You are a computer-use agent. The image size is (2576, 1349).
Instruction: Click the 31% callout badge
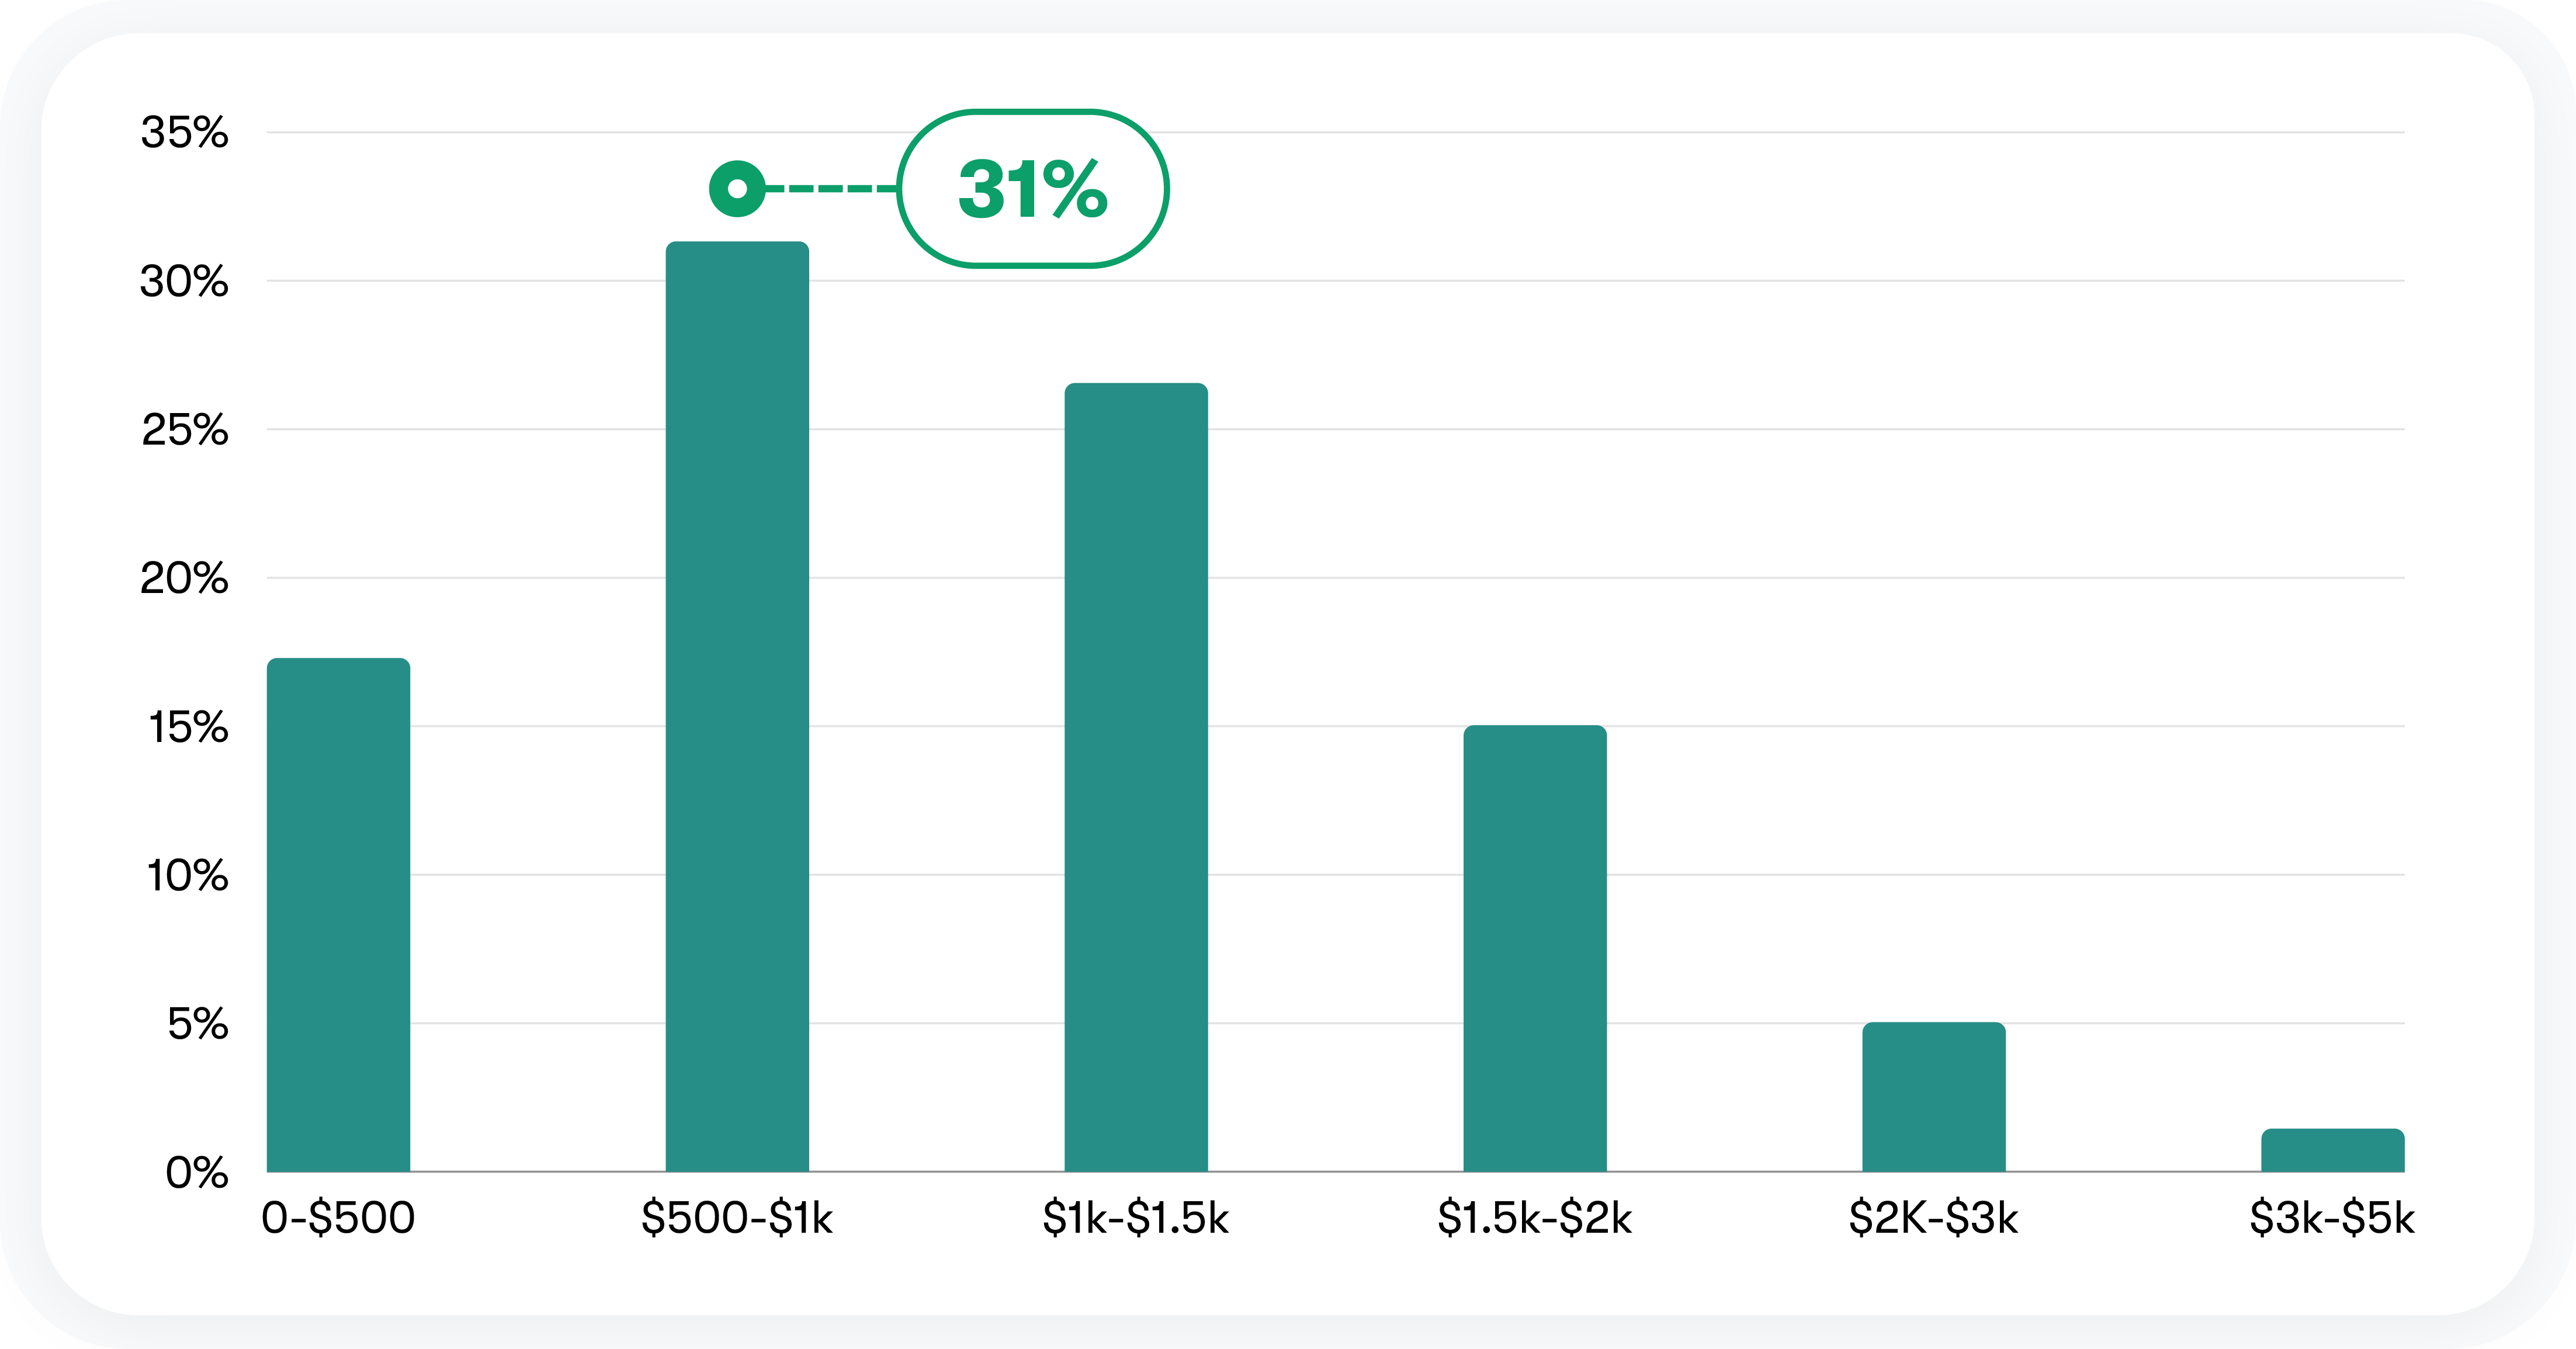click(x=1033, y=189)
